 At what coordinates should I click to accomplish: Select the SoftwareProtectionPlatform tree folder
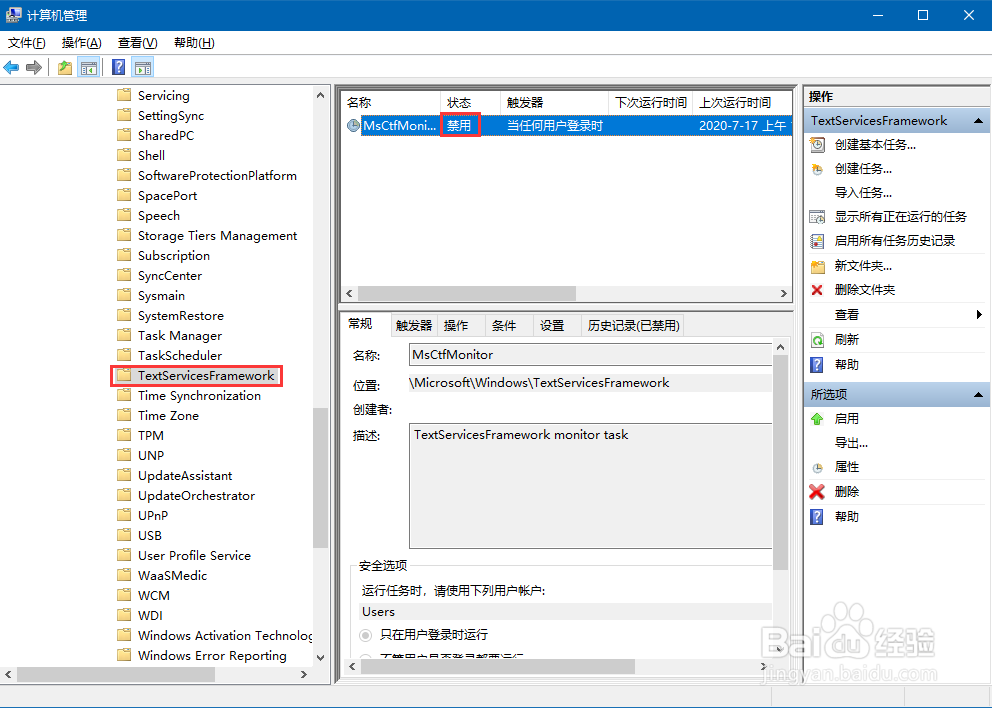(217, 176)
